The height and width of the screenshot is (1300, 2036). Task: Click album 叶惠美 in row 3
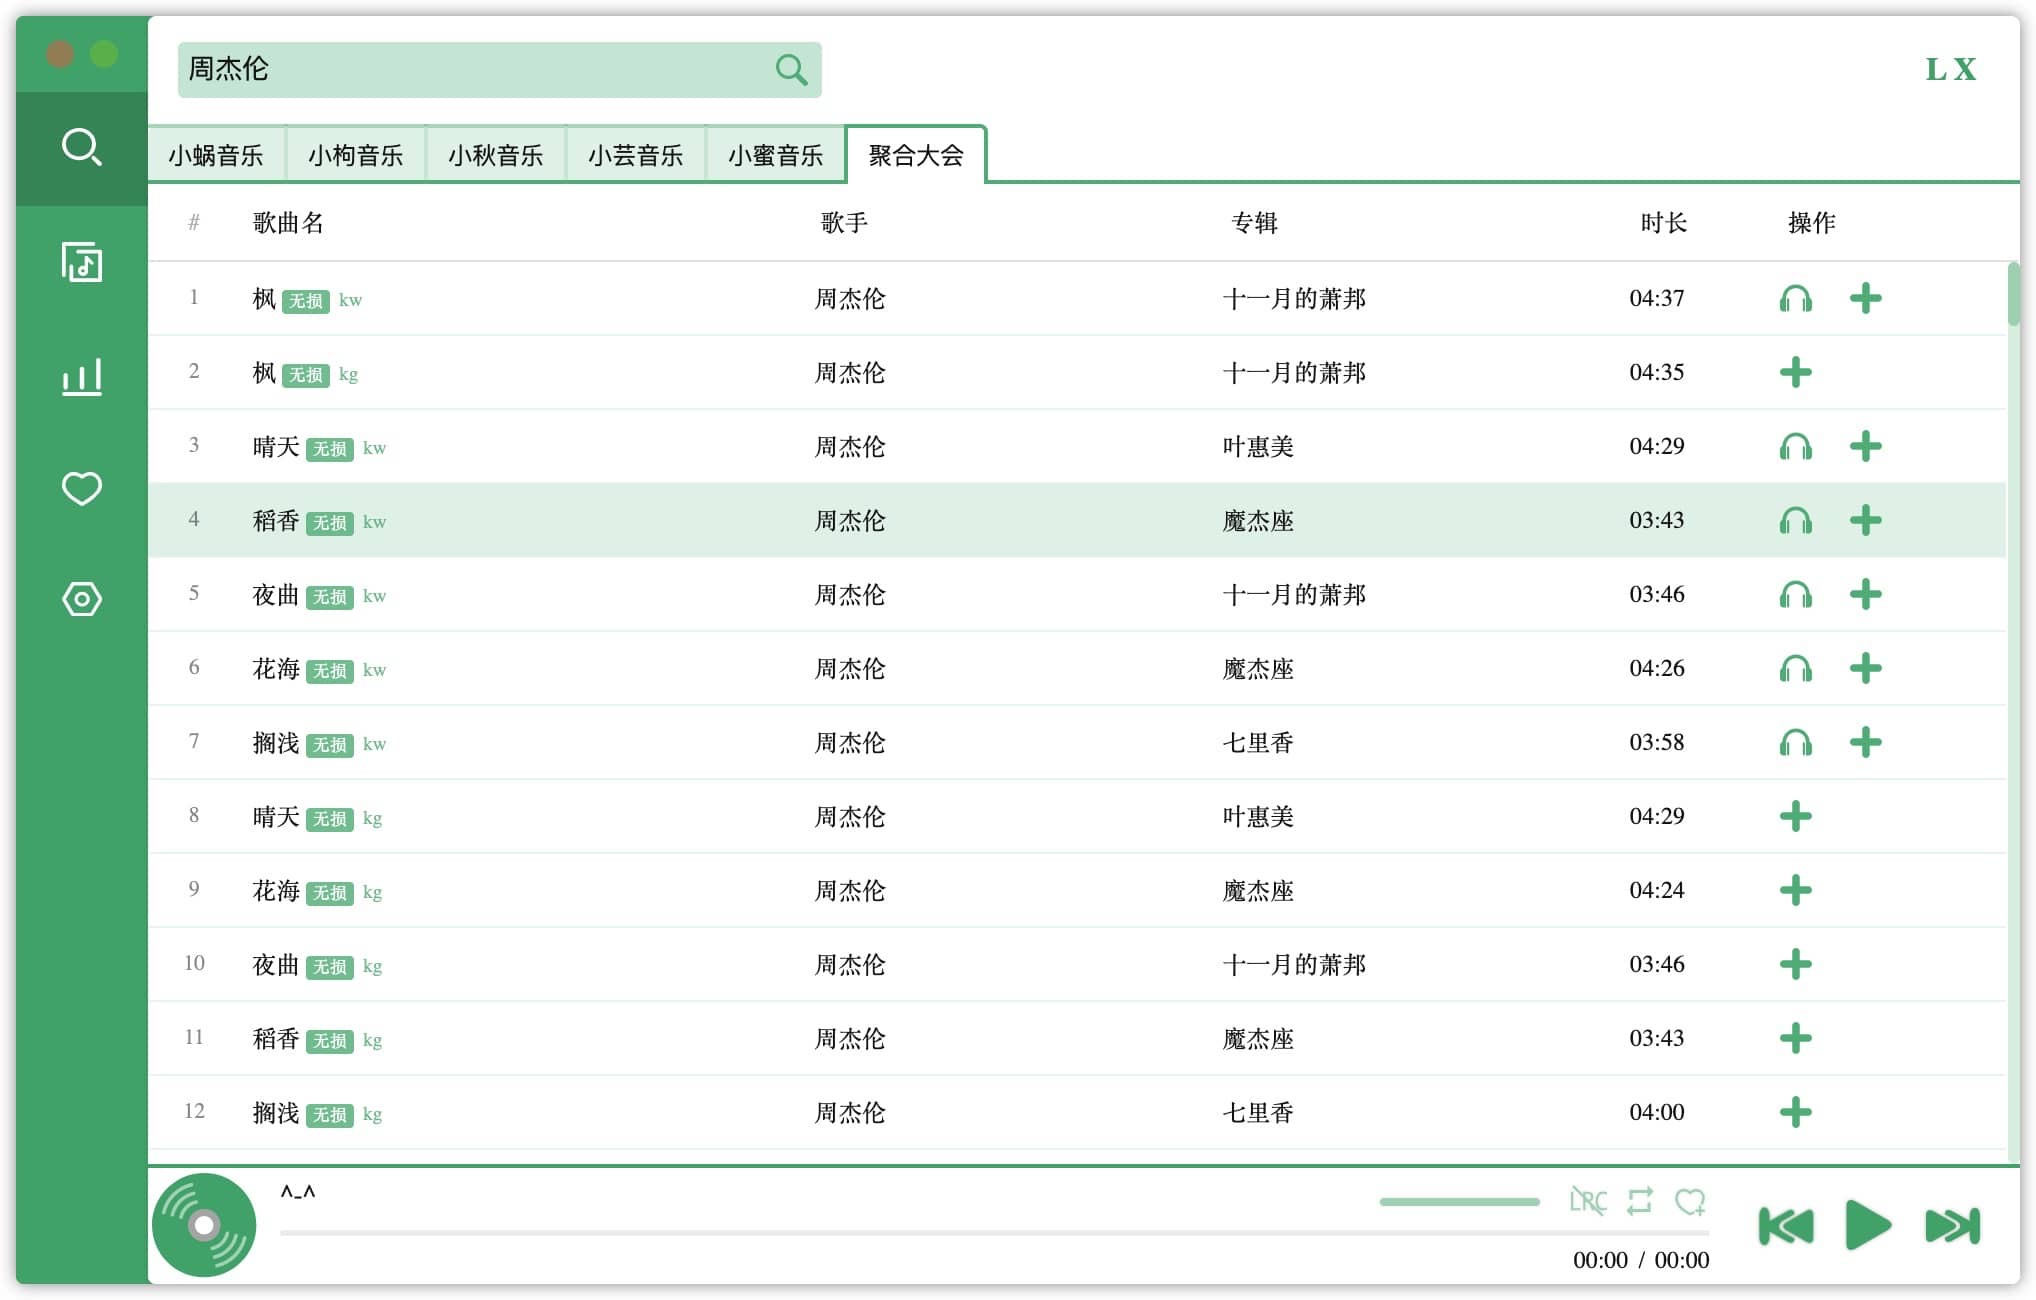point(1258,446)
